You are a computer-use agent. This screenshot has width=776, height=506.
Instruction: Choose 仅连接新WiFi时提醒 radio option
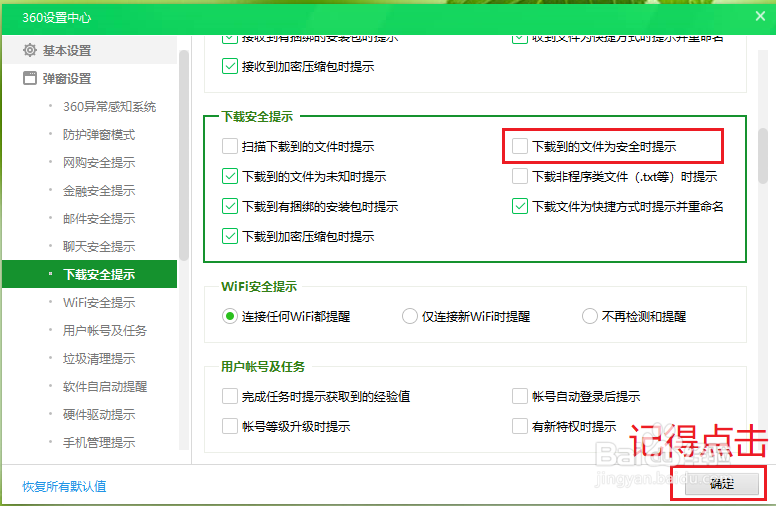point(410,316)
